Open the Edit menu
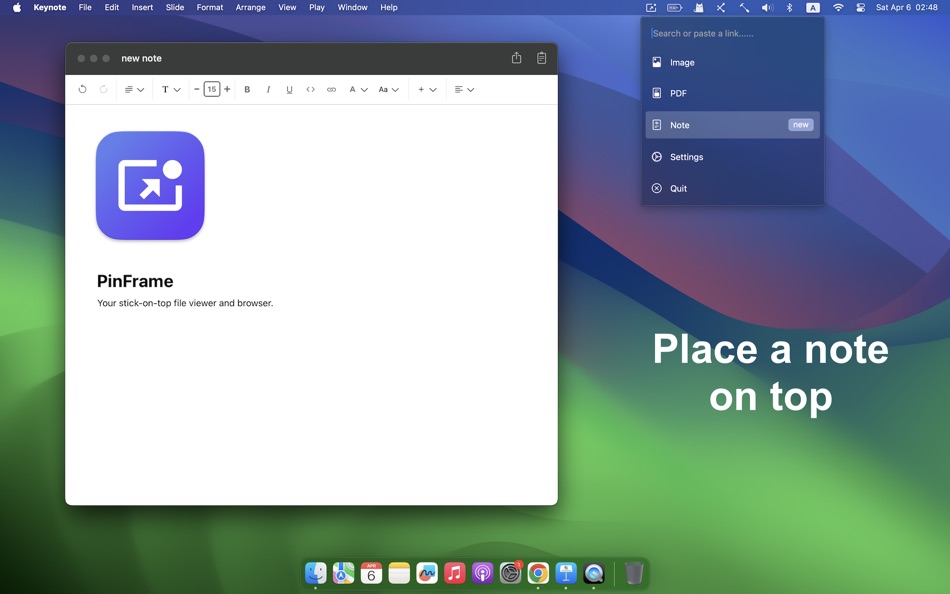 (111, 7)
